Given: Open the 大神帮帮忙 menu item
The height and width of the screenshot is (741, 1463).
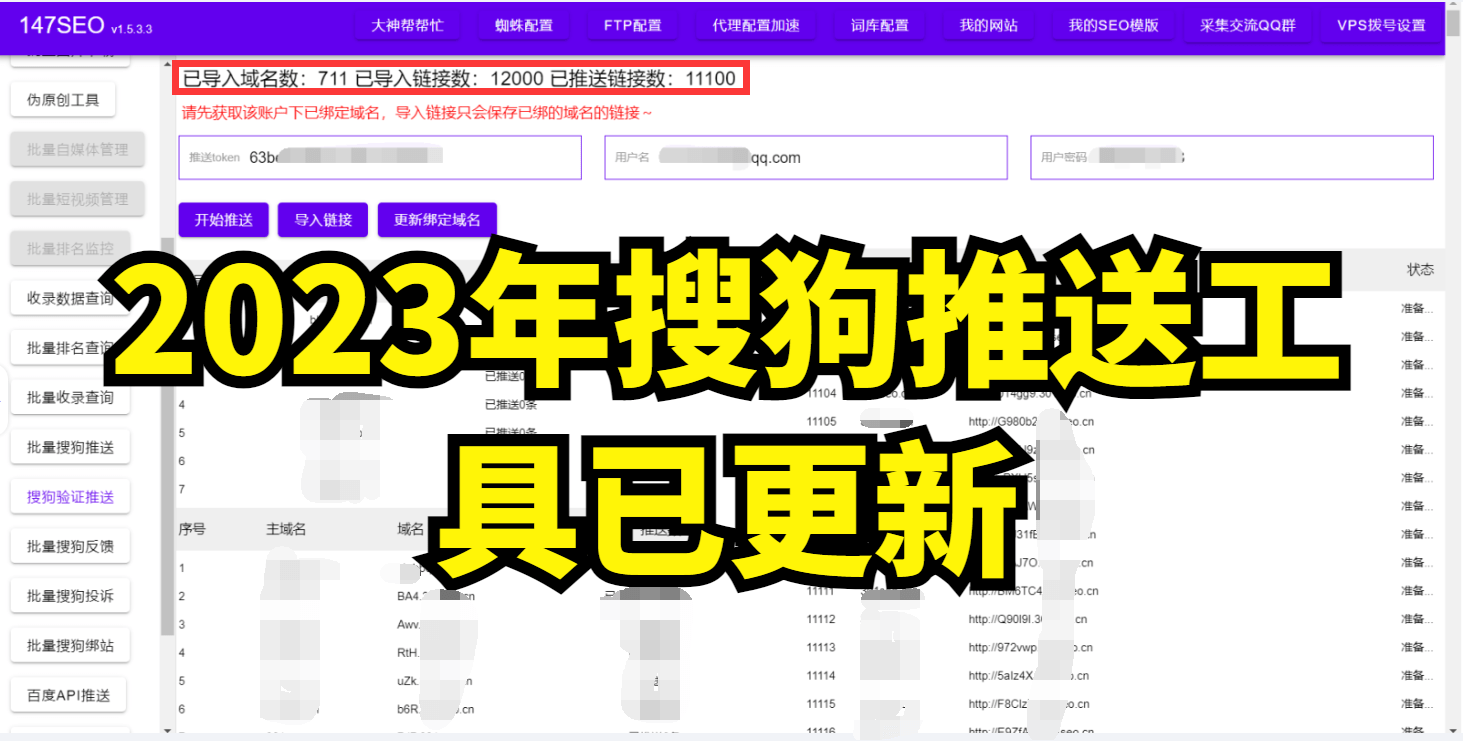Looking at the screenshot, I should (405, 25).
